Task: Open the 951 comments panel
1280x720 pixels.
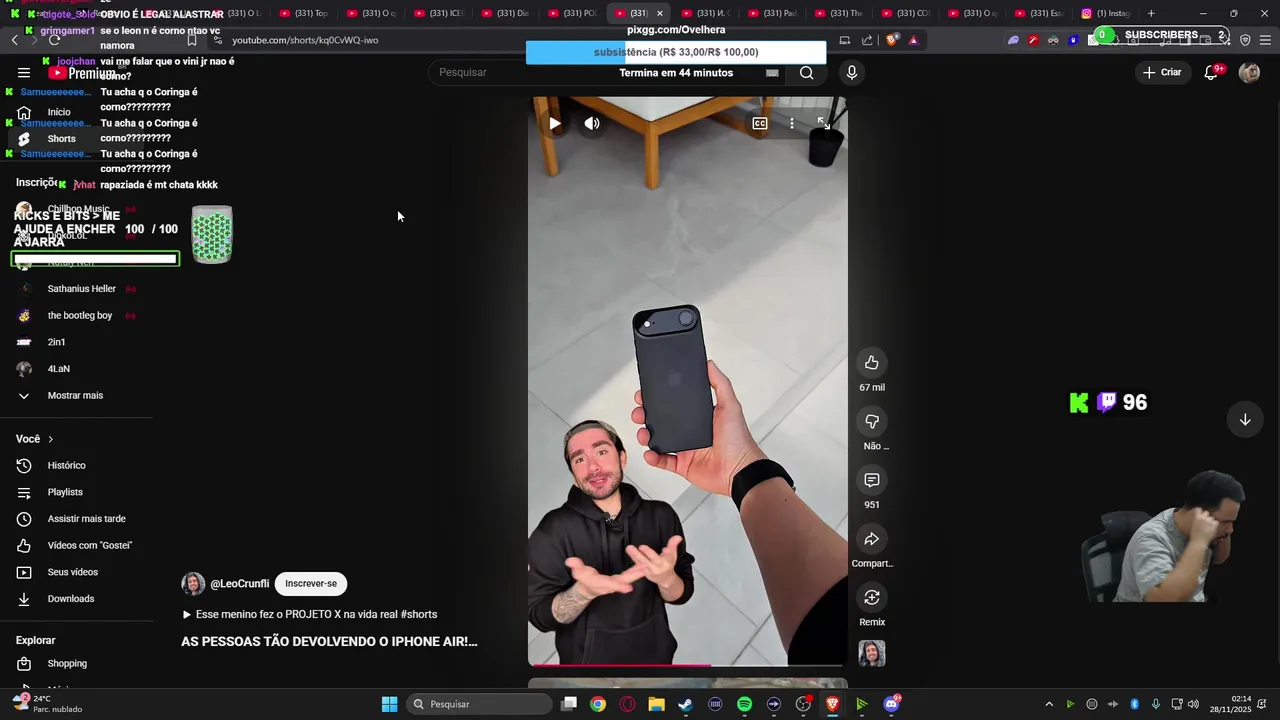Action: [872, 480]
